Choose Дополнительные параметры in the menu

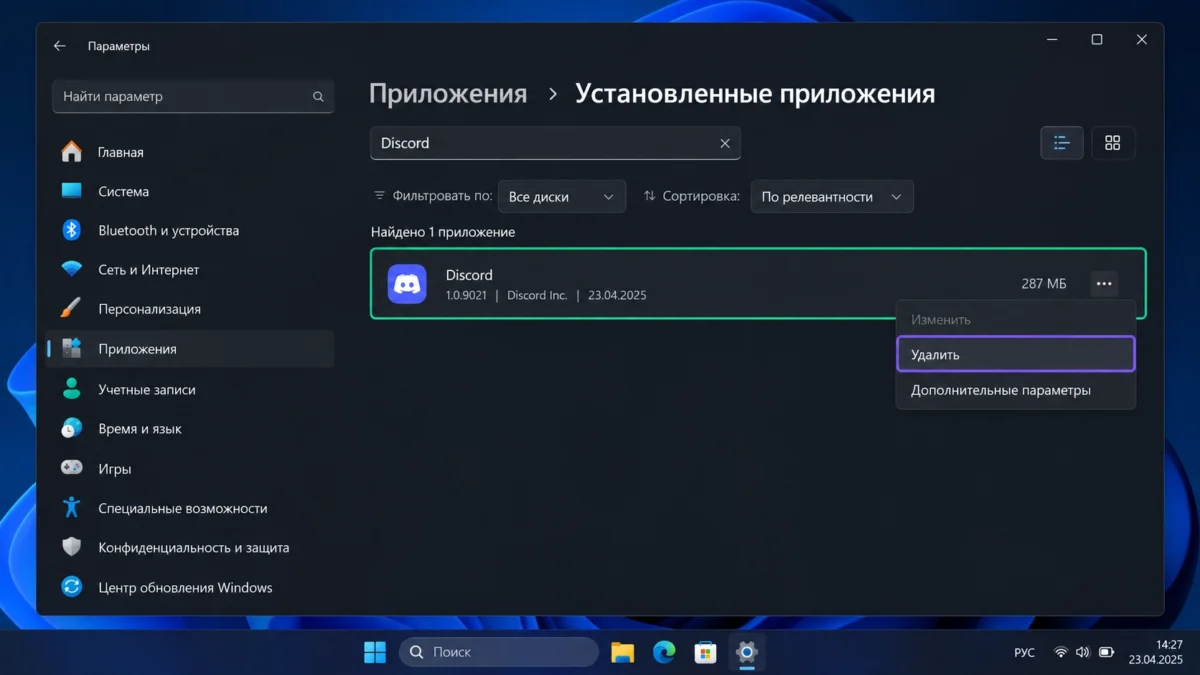1016,390
